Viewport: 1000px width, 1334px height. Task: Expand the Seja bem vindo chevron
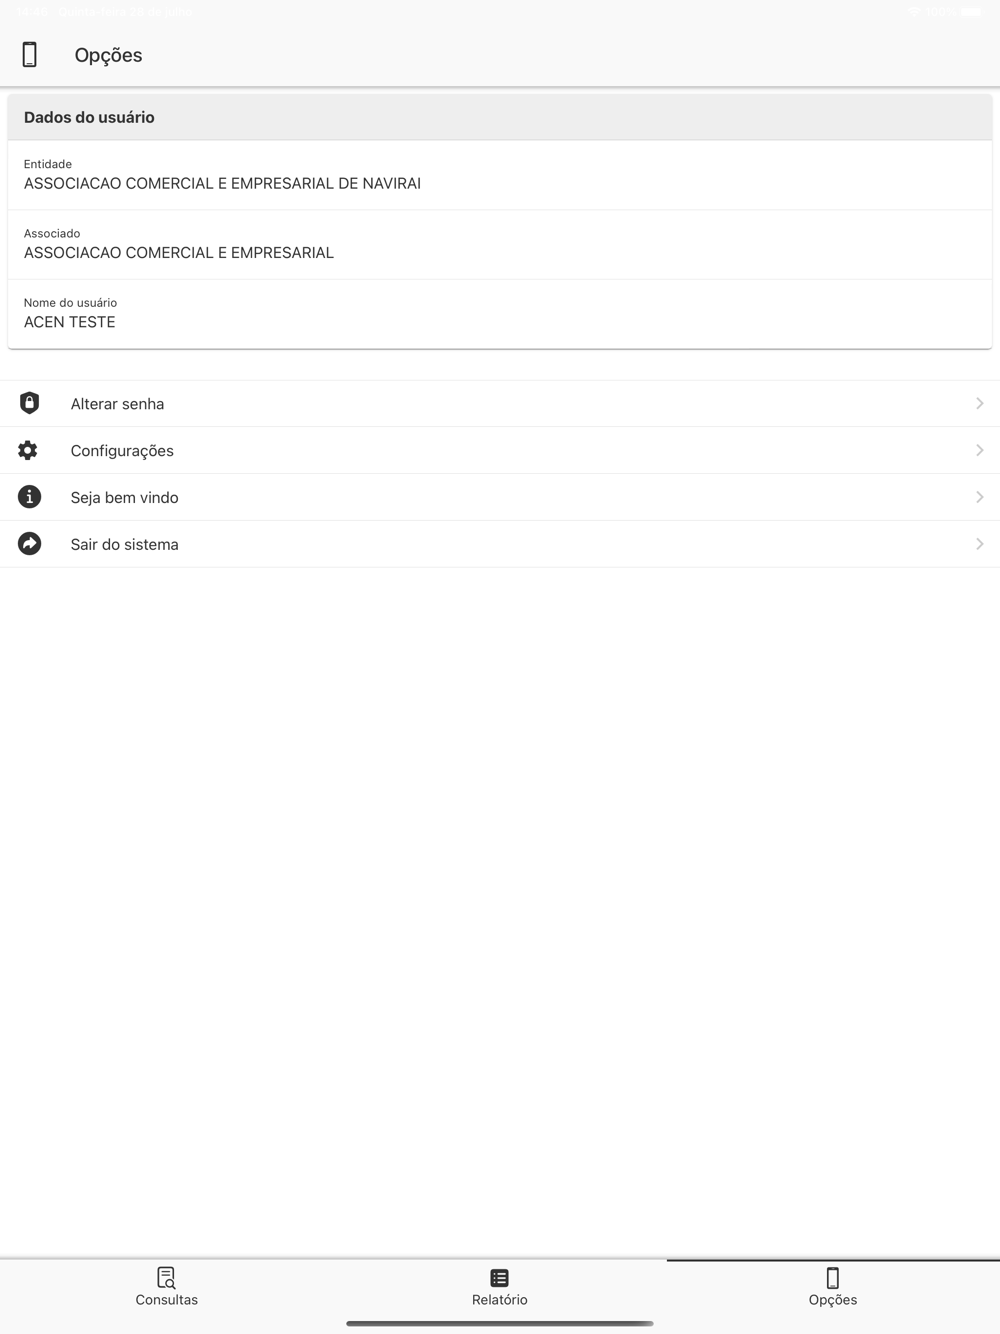click(x=980, y=497)
